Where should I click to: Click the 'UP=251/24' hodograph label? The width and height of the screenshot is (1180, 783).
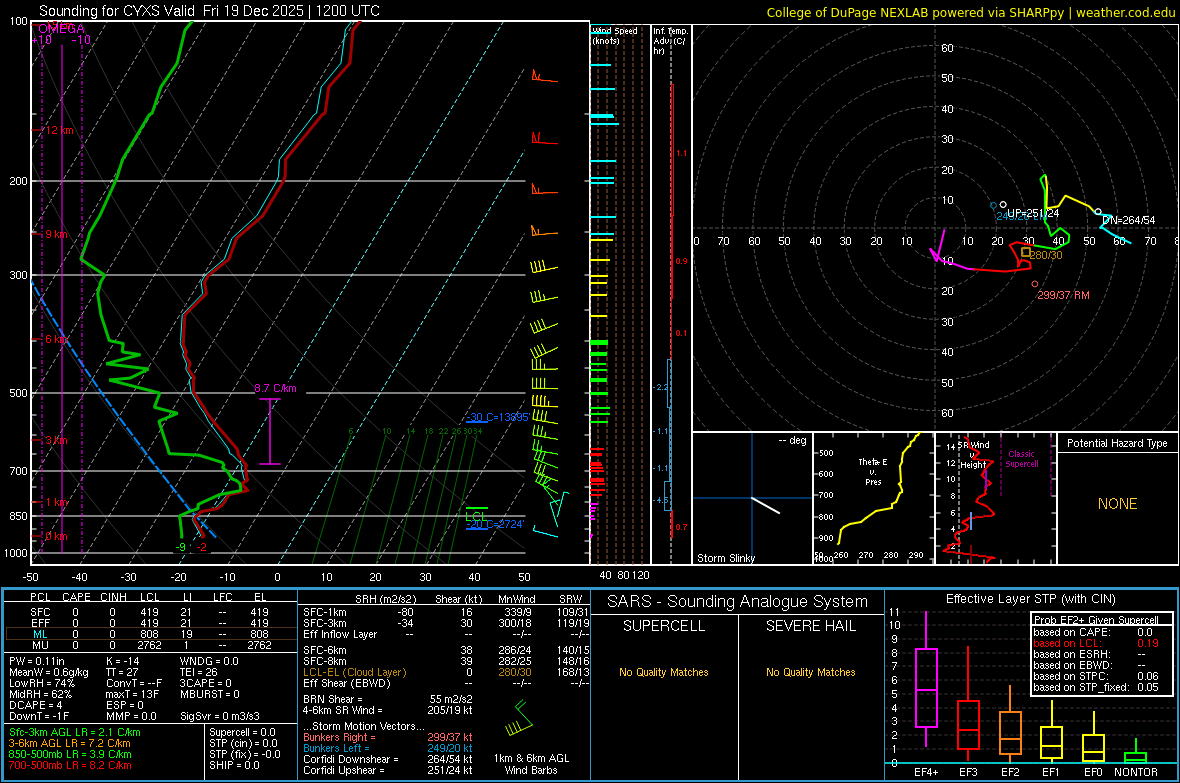point(1033,213)
